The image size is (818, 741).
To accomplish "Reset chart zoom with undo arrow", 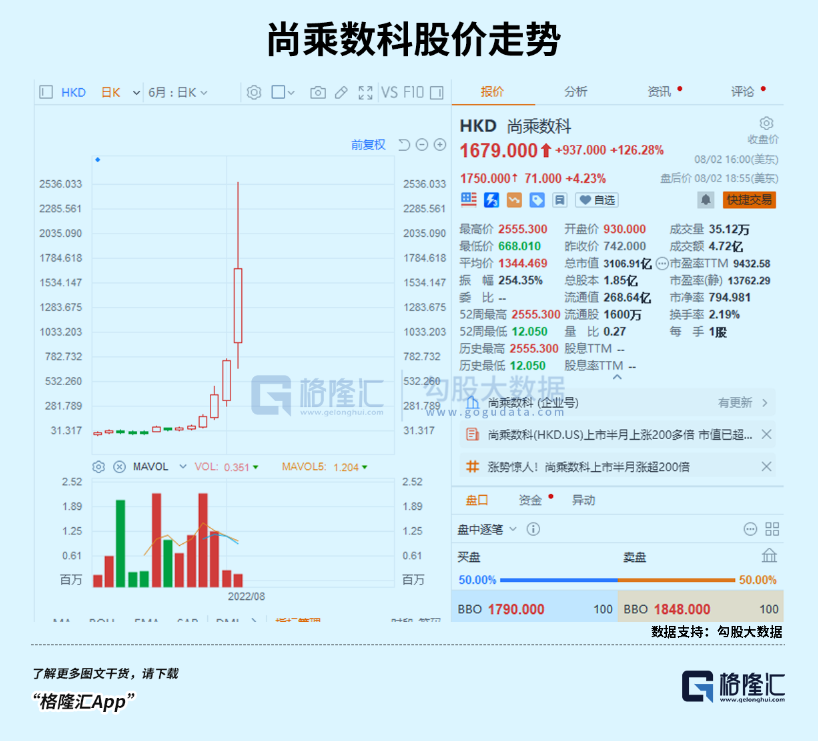I will coord(404,145).
